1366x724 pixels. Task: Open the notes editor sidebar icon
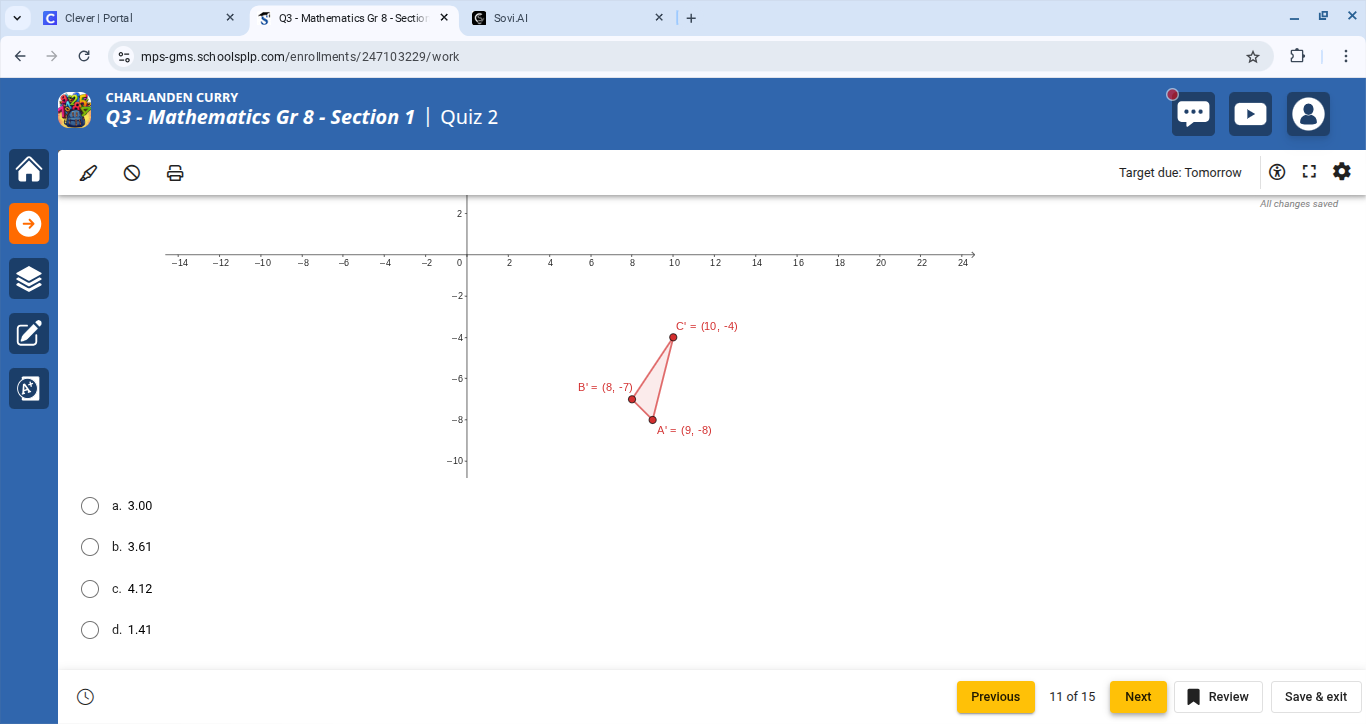point(28,334)
